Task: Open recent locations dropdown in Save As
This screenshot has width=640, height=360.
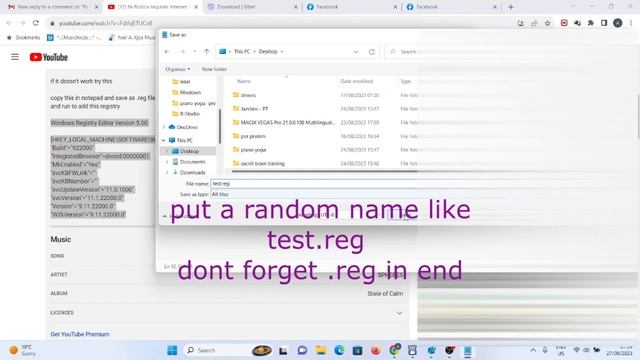Action: [x=195, y=52]
